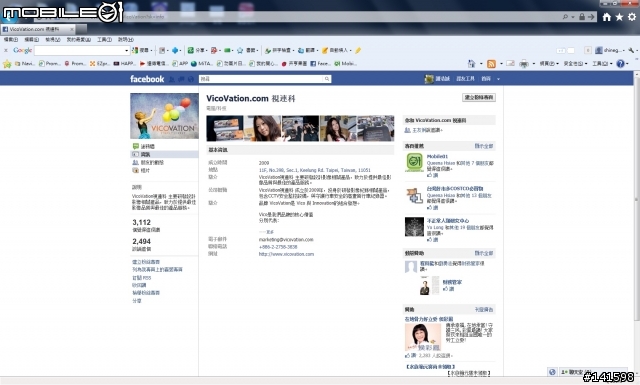Open the Mobi... favorites bar bookmark
This screenshot has height=385, width=640.
click(x=345, y=64)
